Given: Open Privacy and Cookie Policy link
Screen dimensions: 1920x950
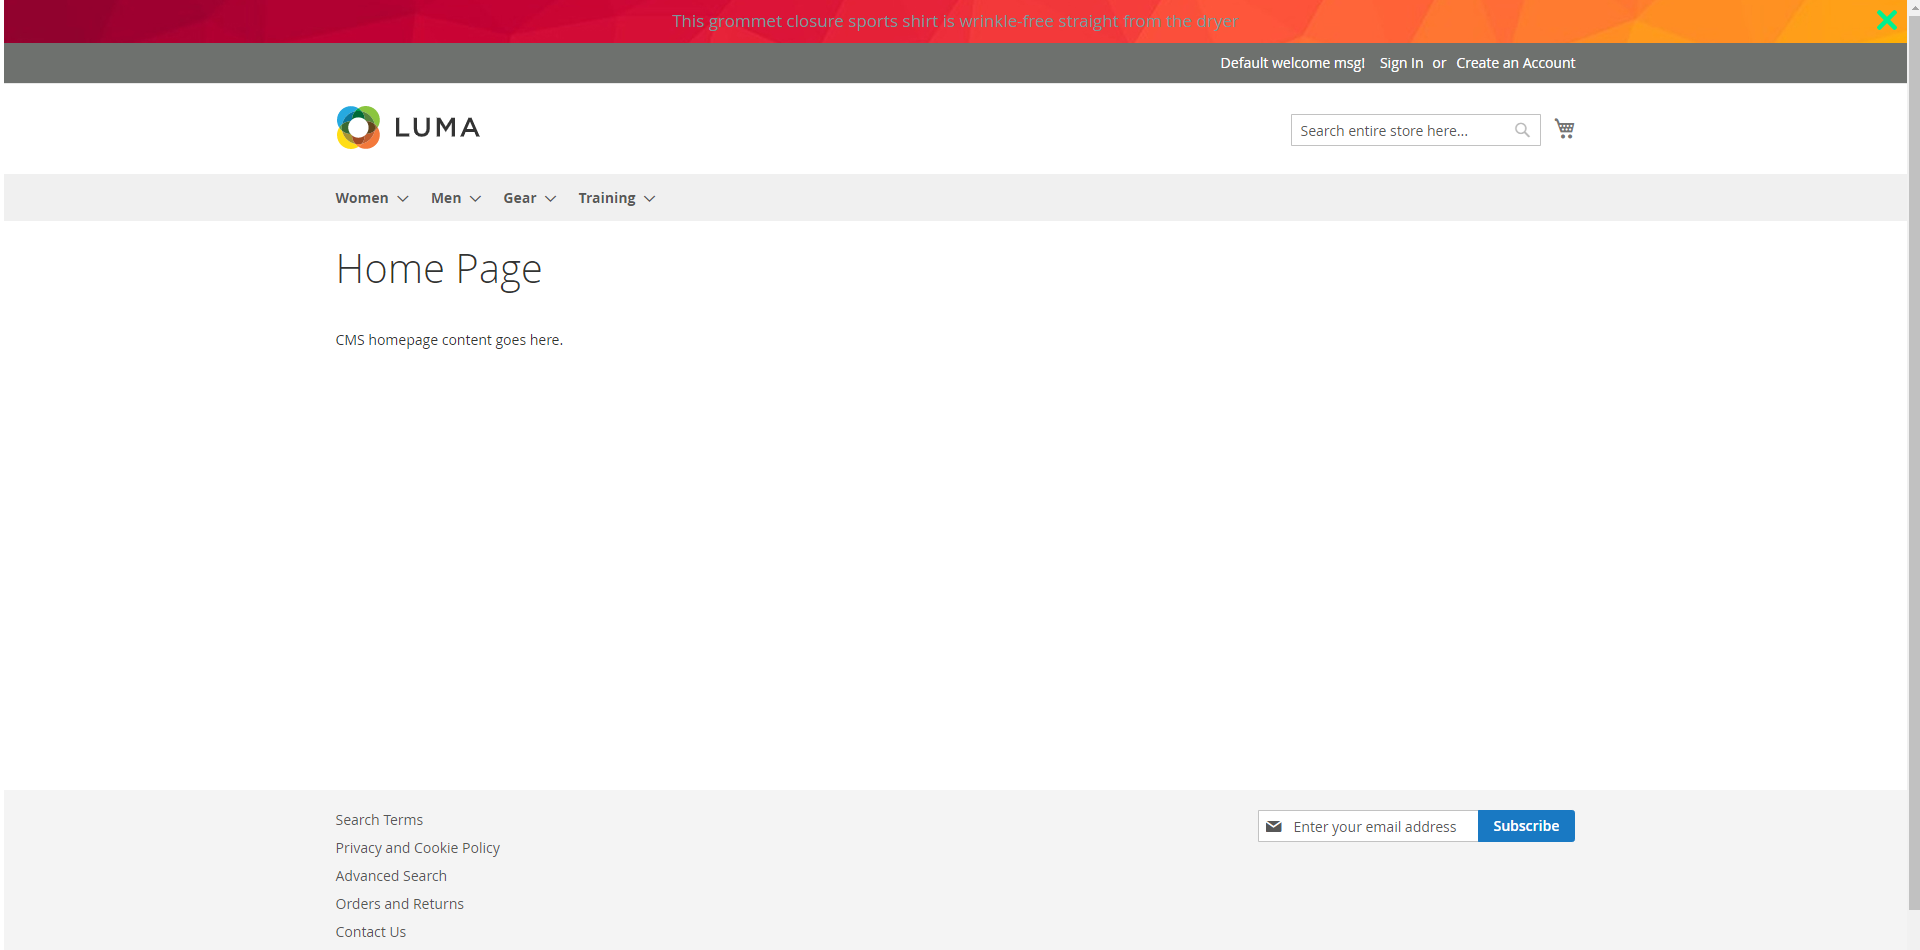Looking at the screenshot, I should [x=417, y=848].
